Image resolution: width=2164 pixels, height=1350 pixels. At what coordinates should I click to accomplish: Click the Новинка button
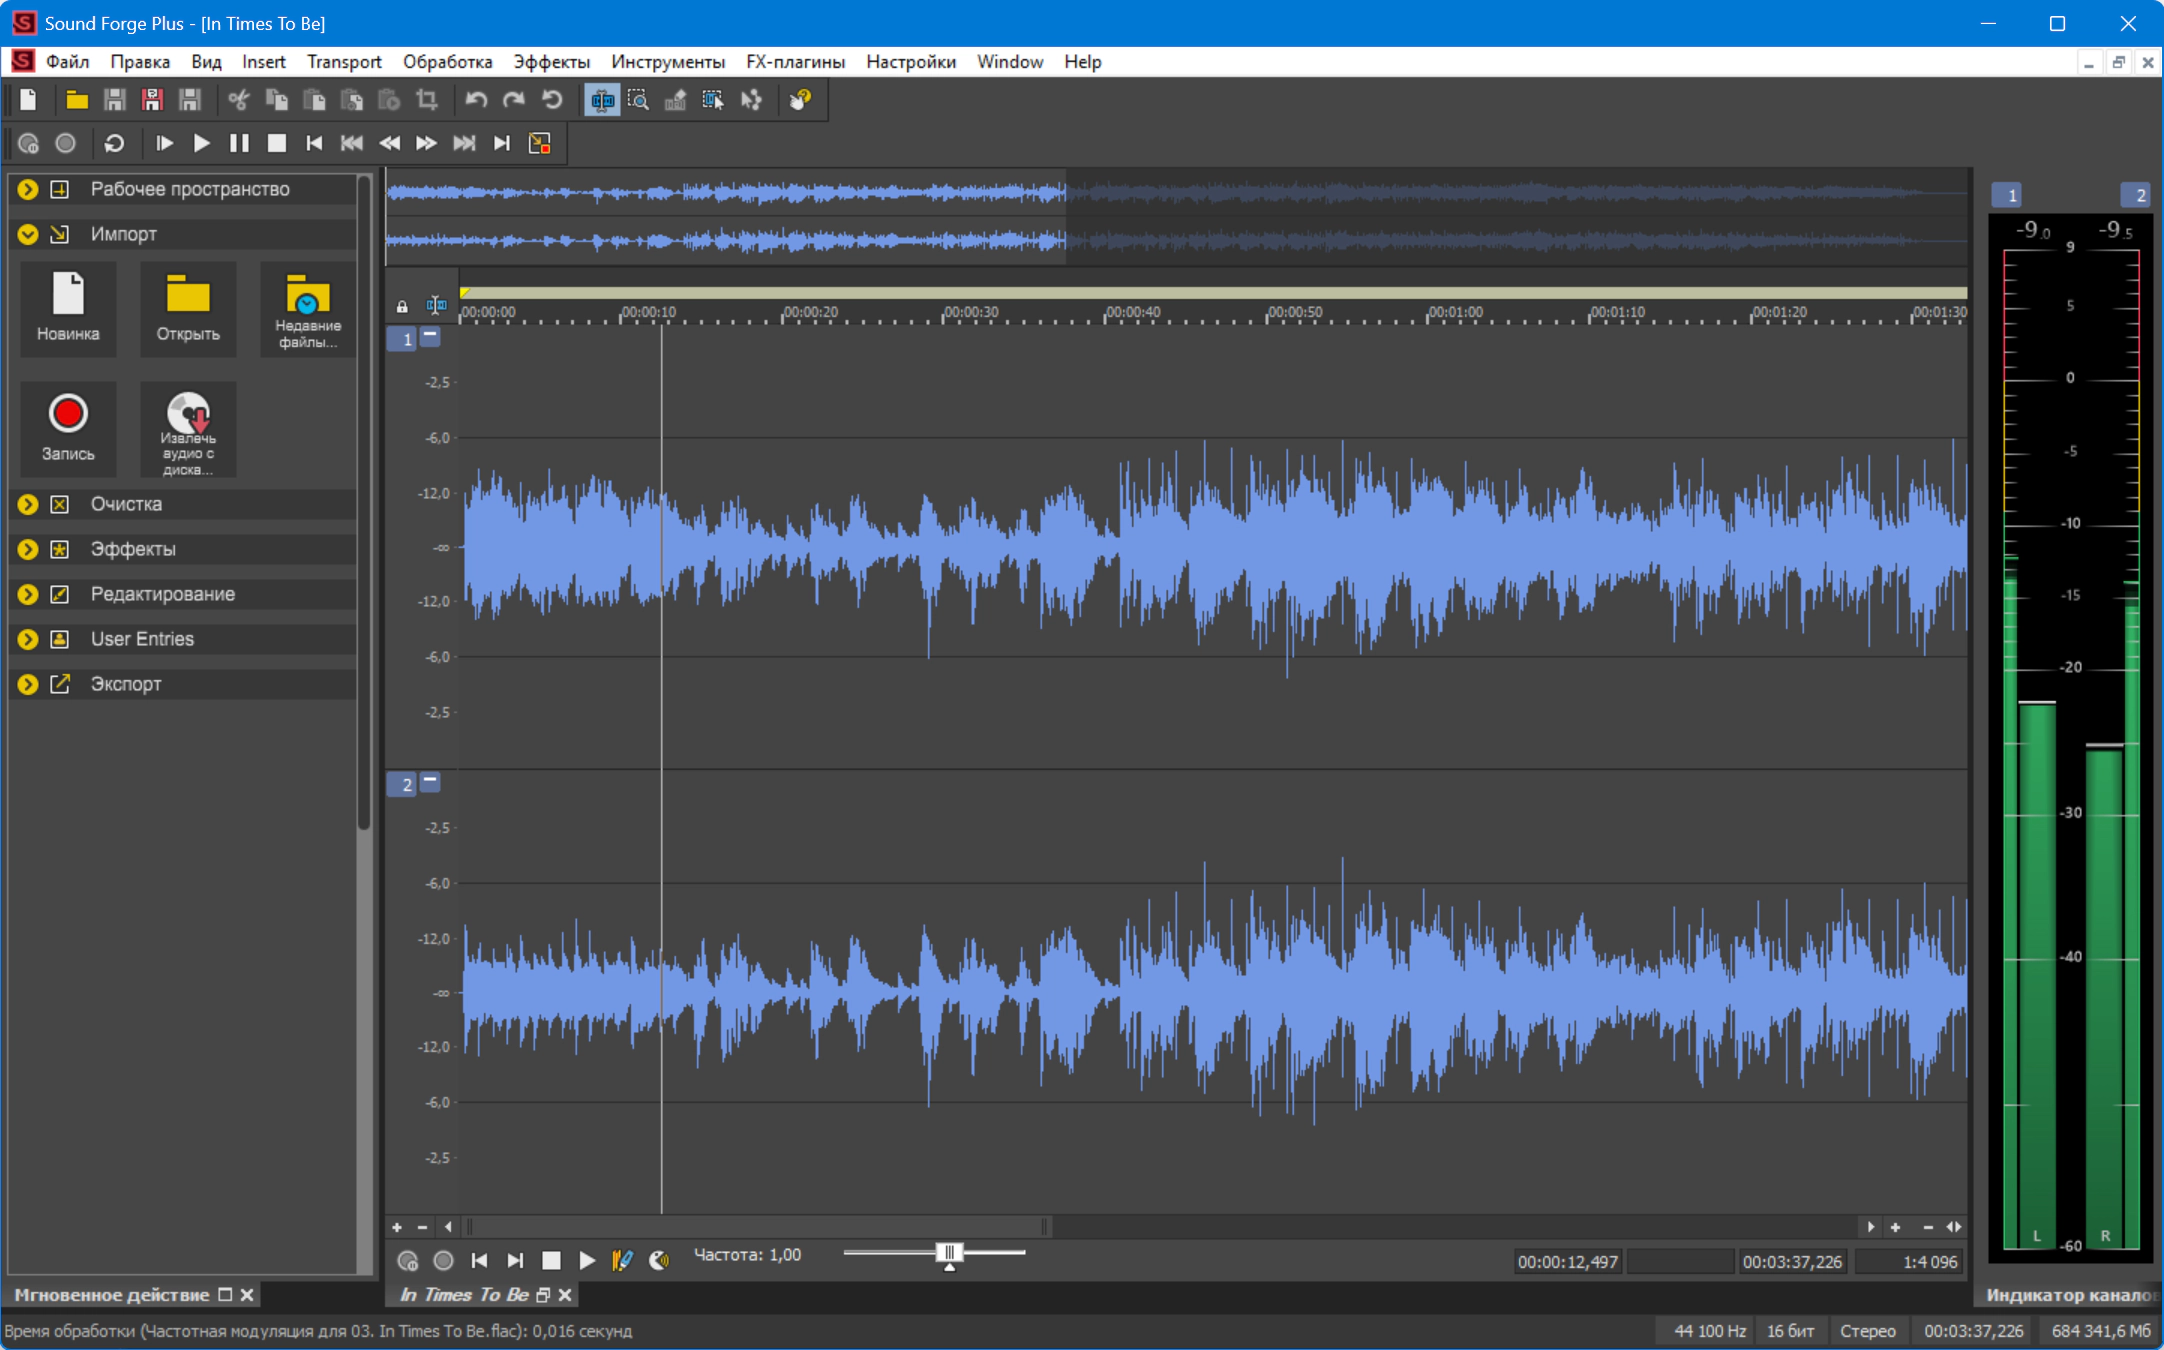coord(68,309)
